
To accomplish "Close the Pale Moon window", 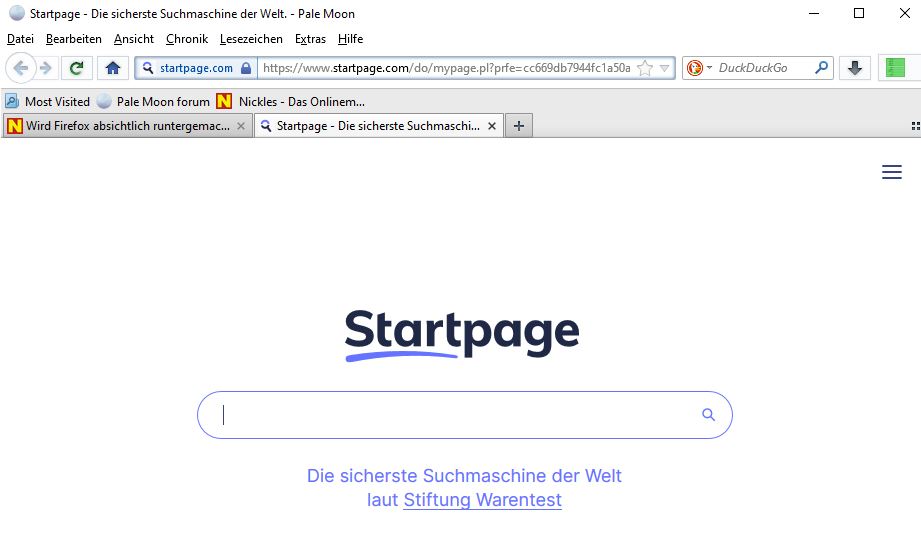I will point(905,13).
